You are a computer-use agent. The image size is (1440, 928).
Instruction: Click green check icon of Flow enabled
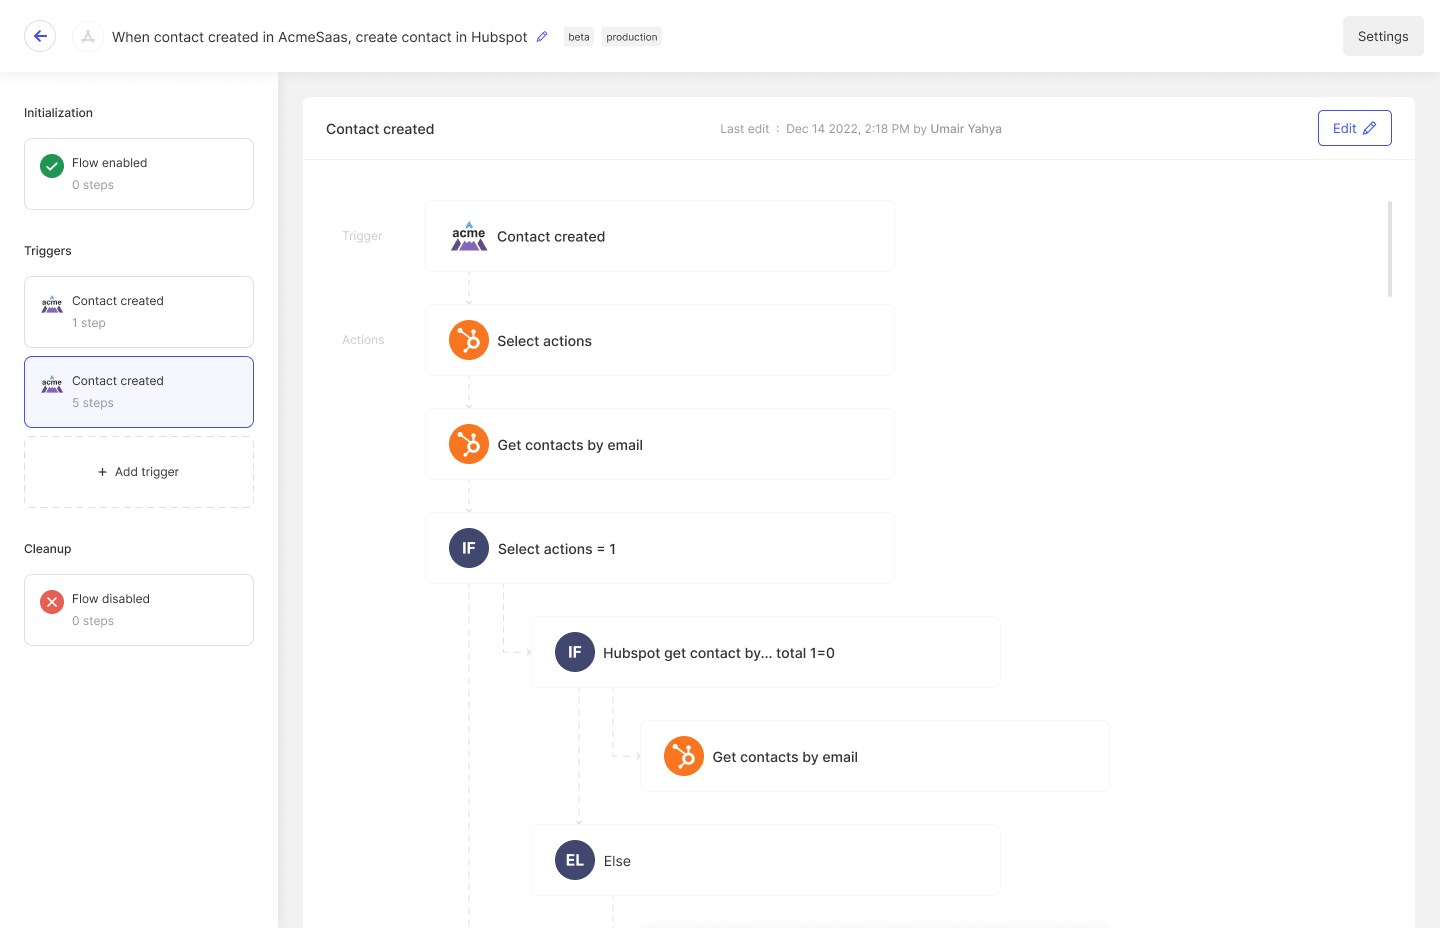point(52,166)
